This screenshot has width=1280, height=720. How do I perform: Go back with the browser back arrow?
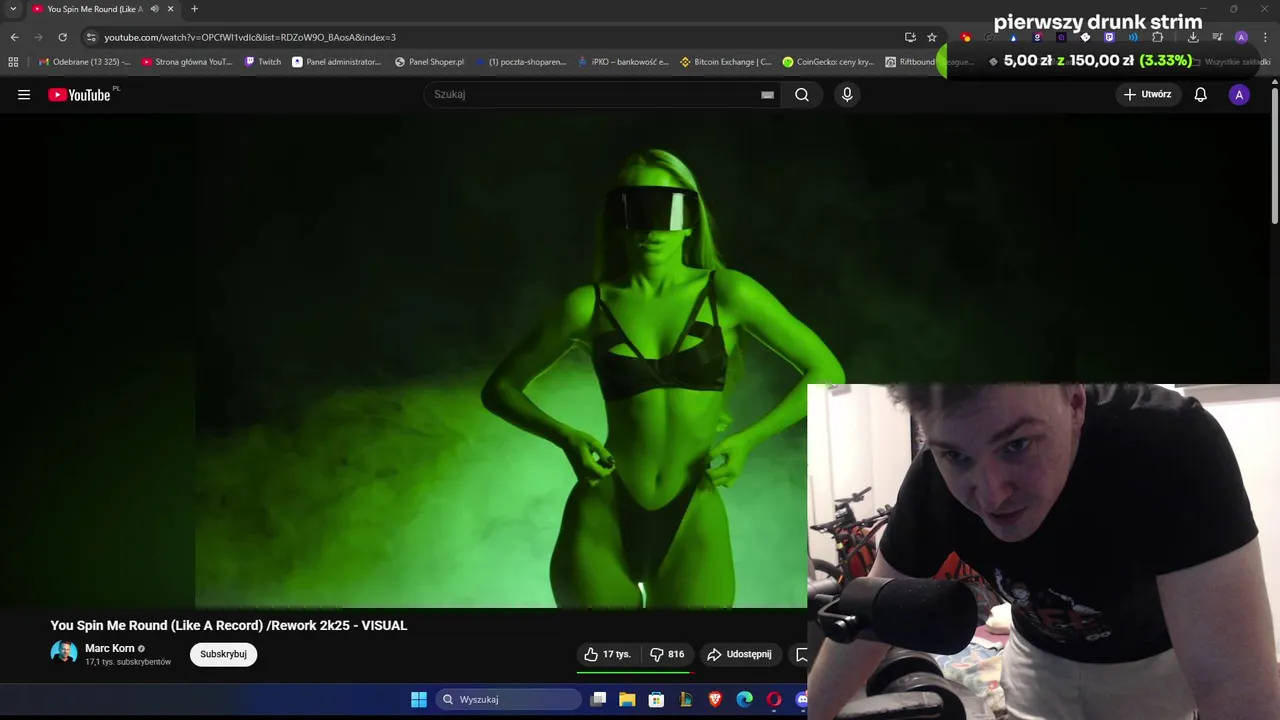coord(14,37)
